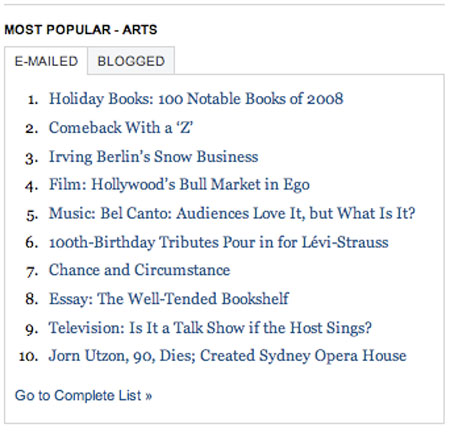
Task: Click list number 3 beside Irving Berlin
Action: tap(32, 158)
